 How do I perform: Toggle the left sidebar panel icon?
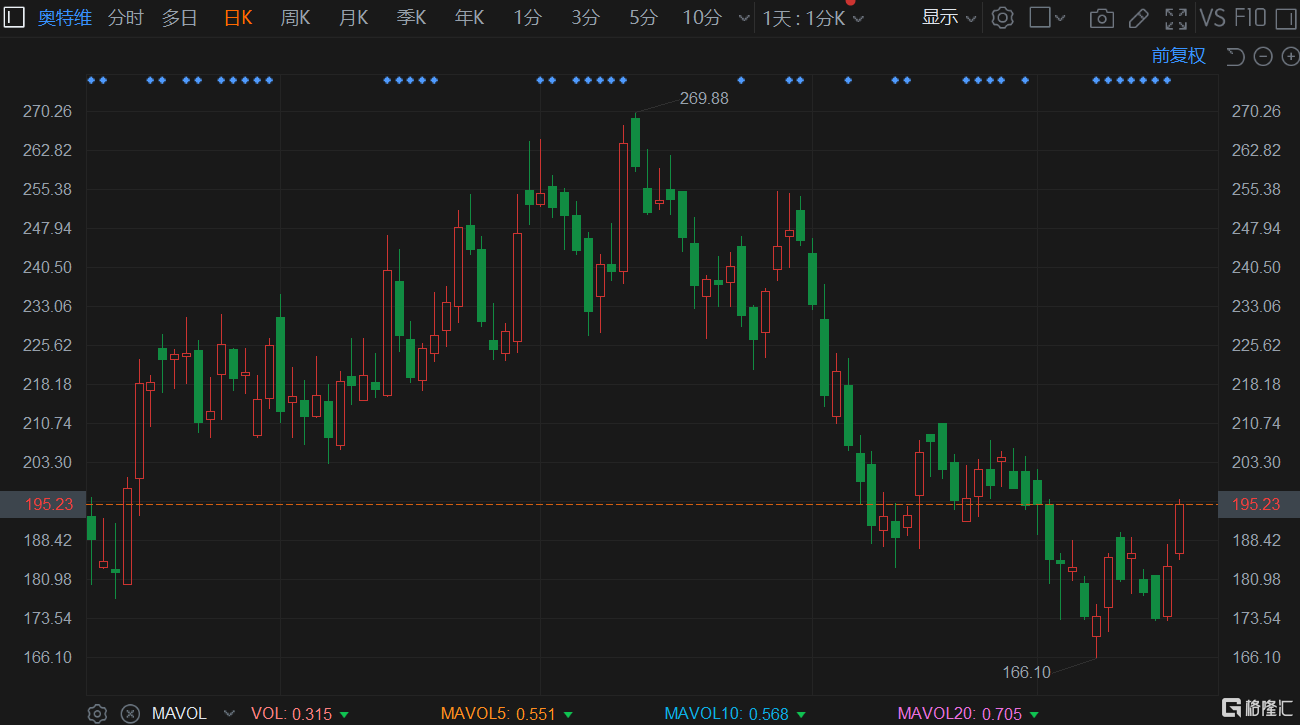pos(14,17)
